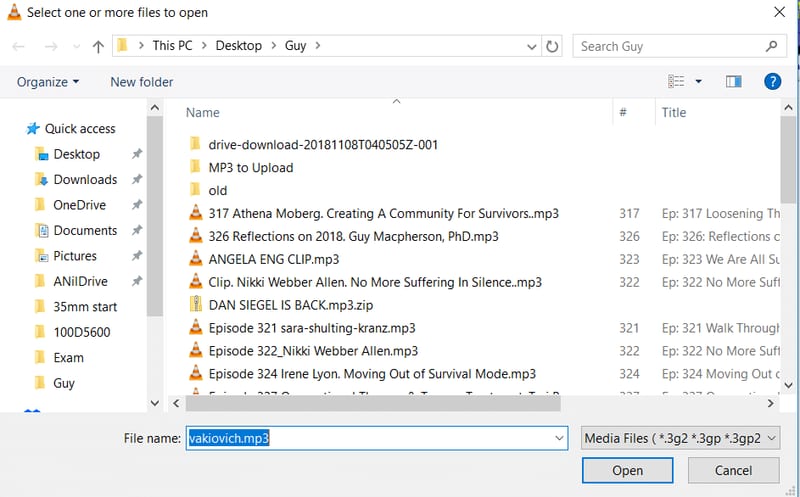Screen dimensions: 800x497
Task: Click the search magnifier icon
Action: (x=771, y=46)
